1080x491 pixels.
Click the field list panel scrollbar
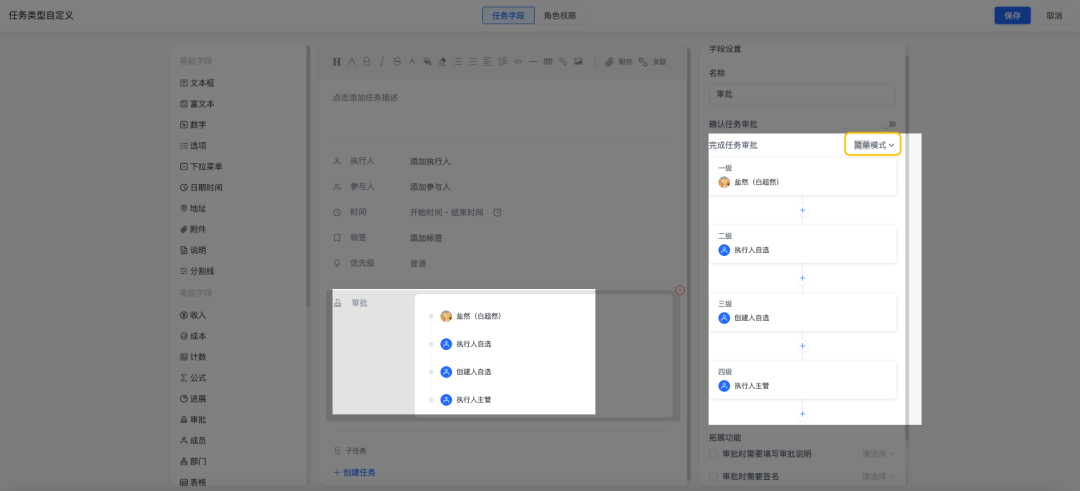(x=308, y=176)
